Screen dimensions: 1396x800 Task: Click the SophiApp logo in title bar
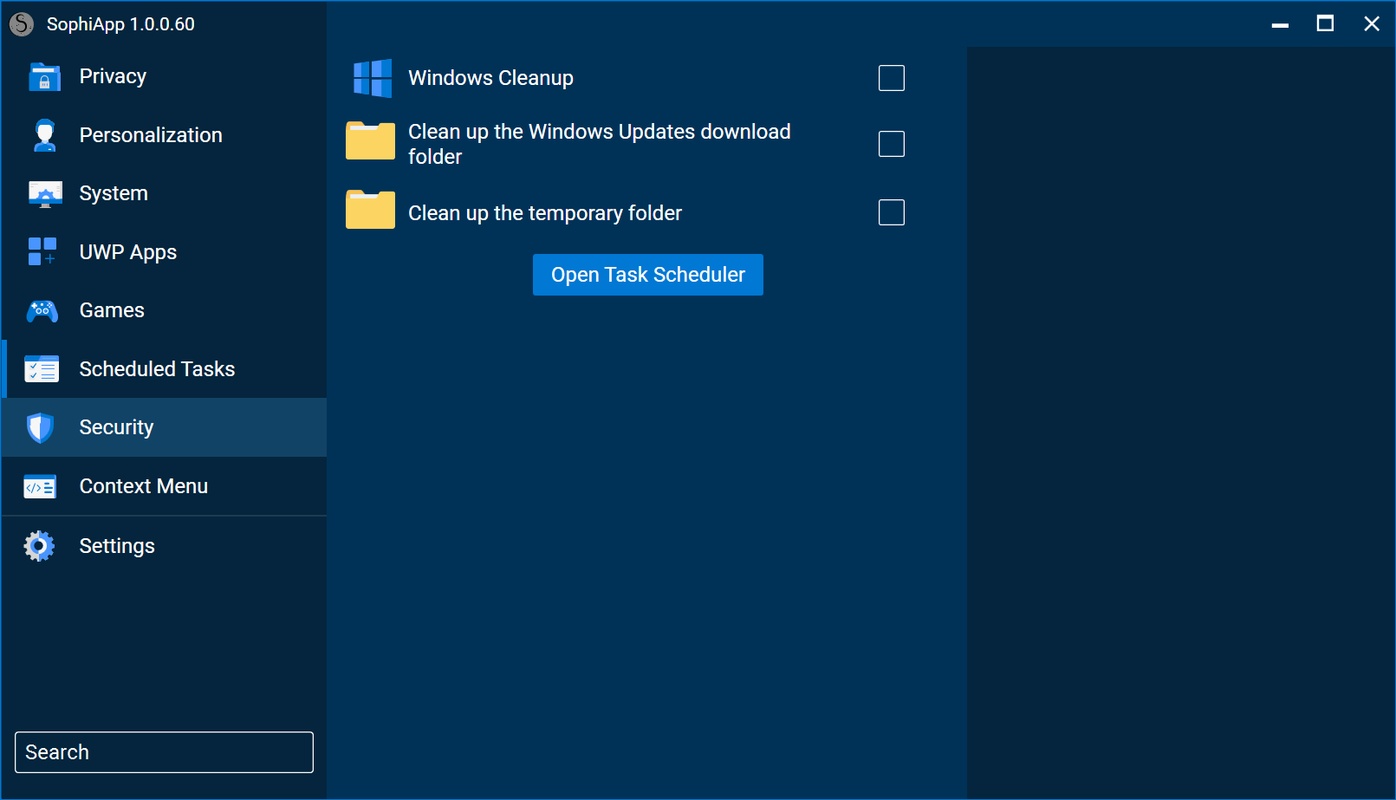tap(22, 24)
